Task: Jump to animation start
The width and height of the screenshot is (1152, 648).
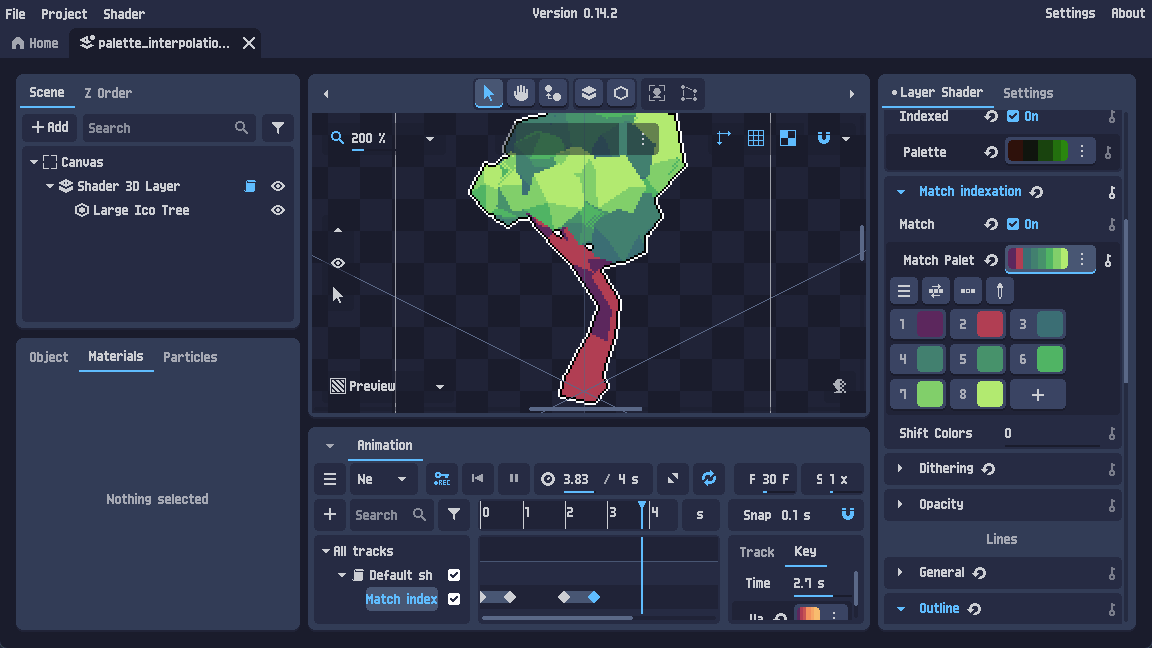Action: (x=478, y=479)
